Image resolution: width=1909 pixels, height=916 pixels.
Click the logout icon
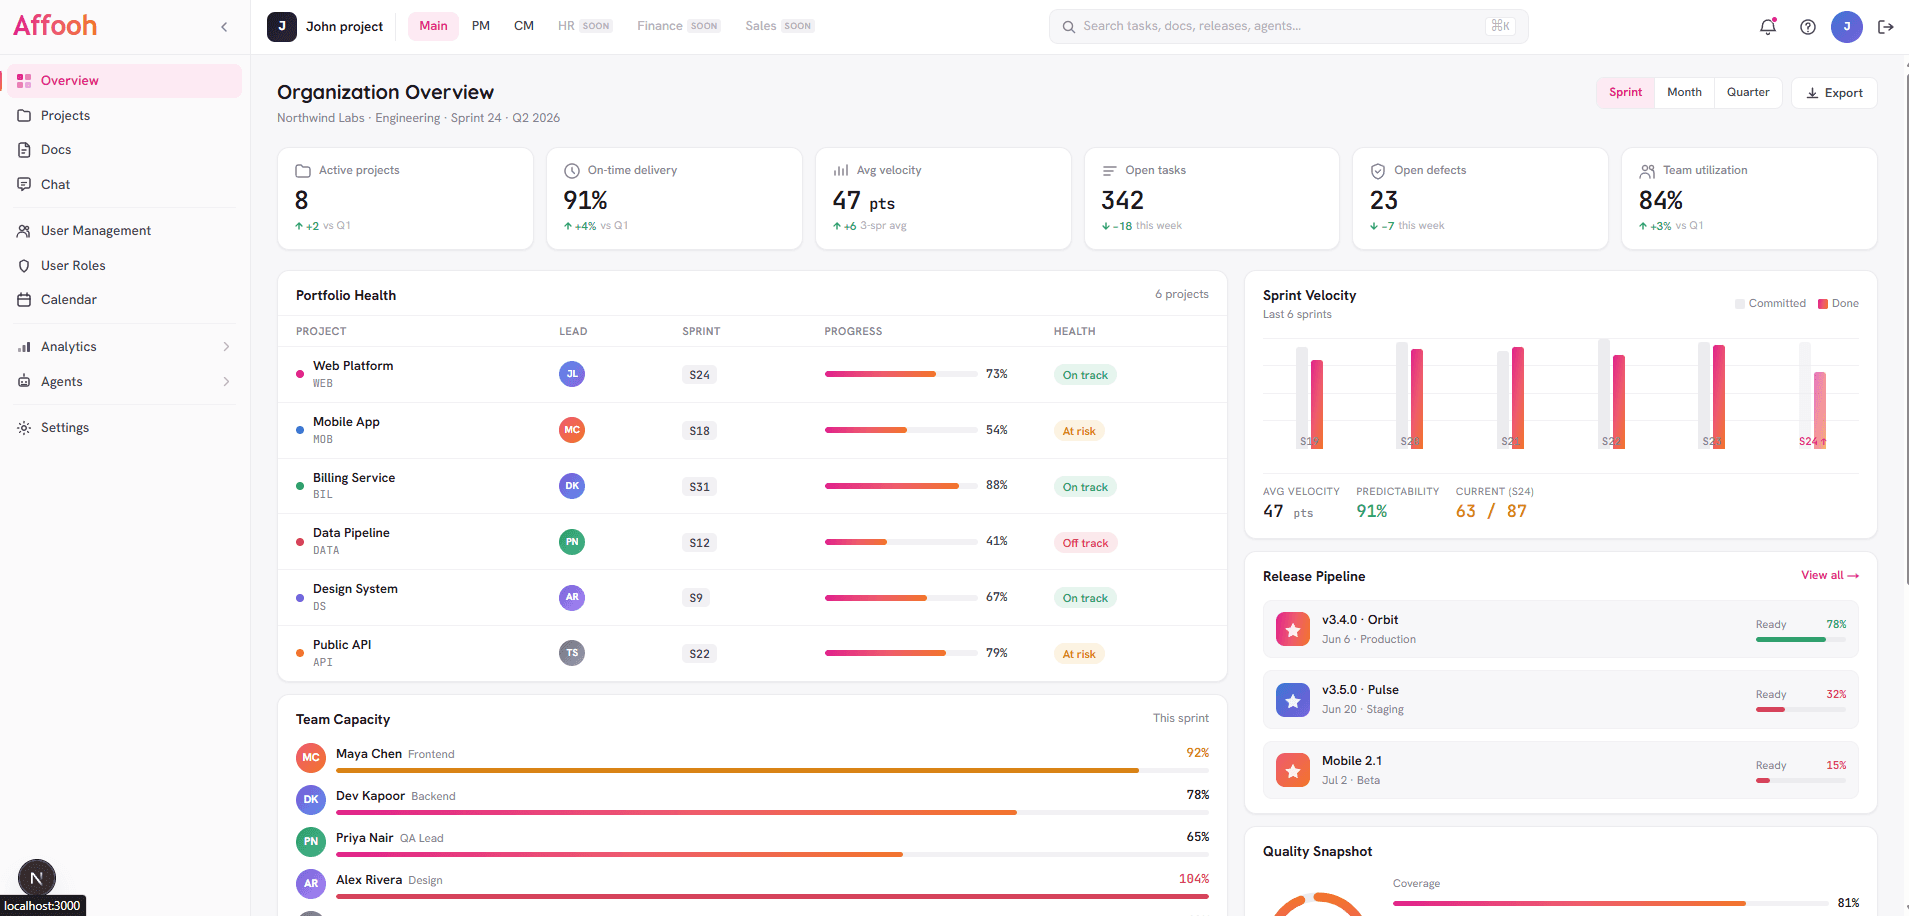[1886, 27]
